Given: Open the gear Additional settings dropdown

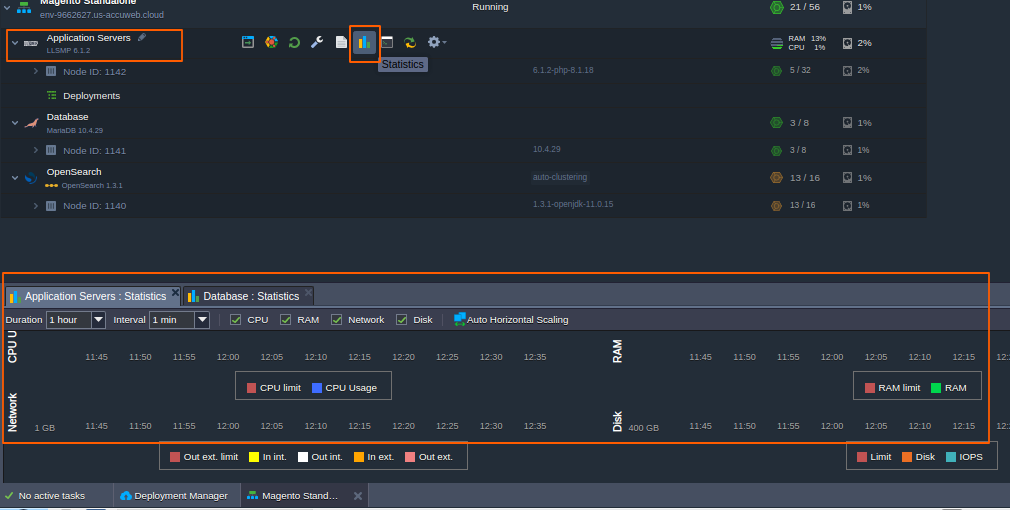Looking at the screenshot, I should 436,42.
